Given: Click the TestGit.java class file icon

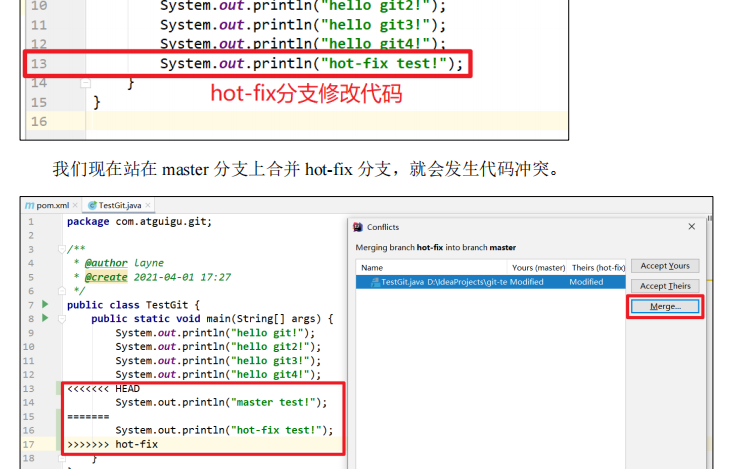Looking at the screenshot, I should tap(92, 205).
